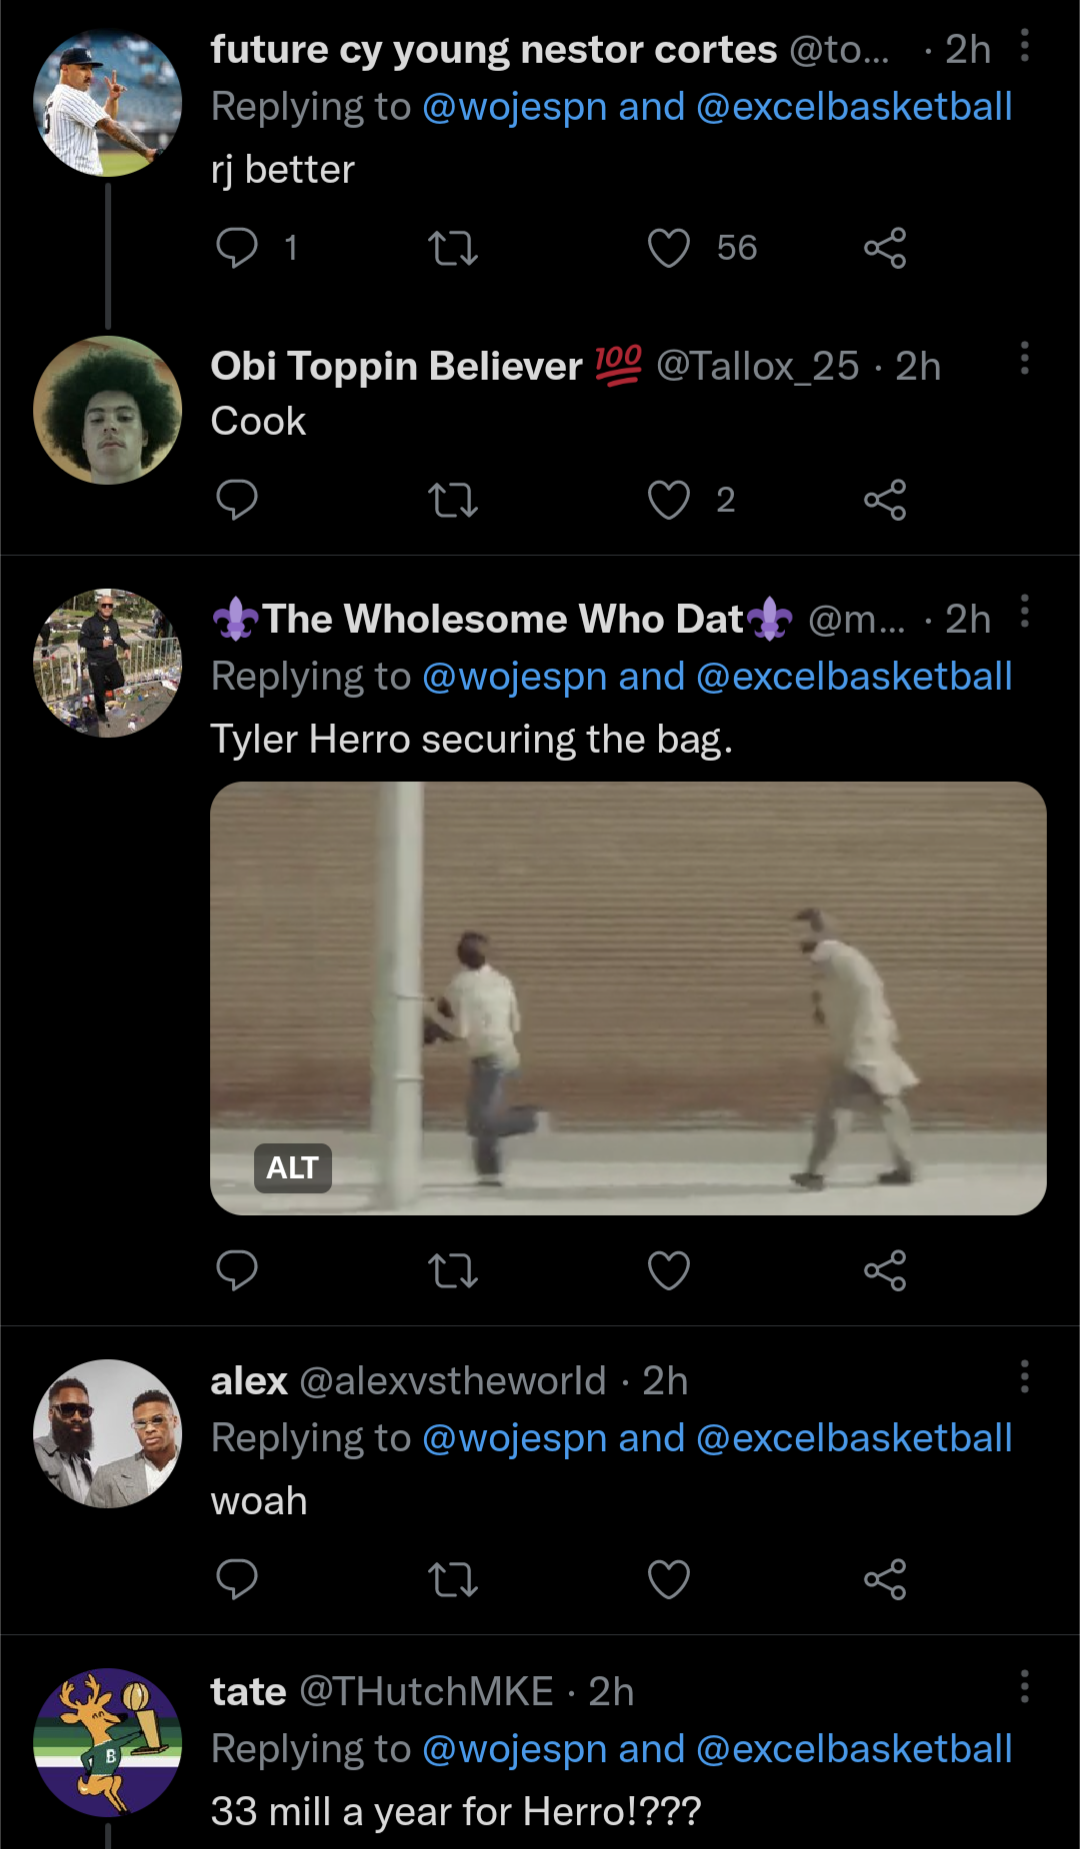Viewport: 1080px width, 1849px height.
Task: Share alex's "woah" tweet
Action: [x=885, y=1580]
